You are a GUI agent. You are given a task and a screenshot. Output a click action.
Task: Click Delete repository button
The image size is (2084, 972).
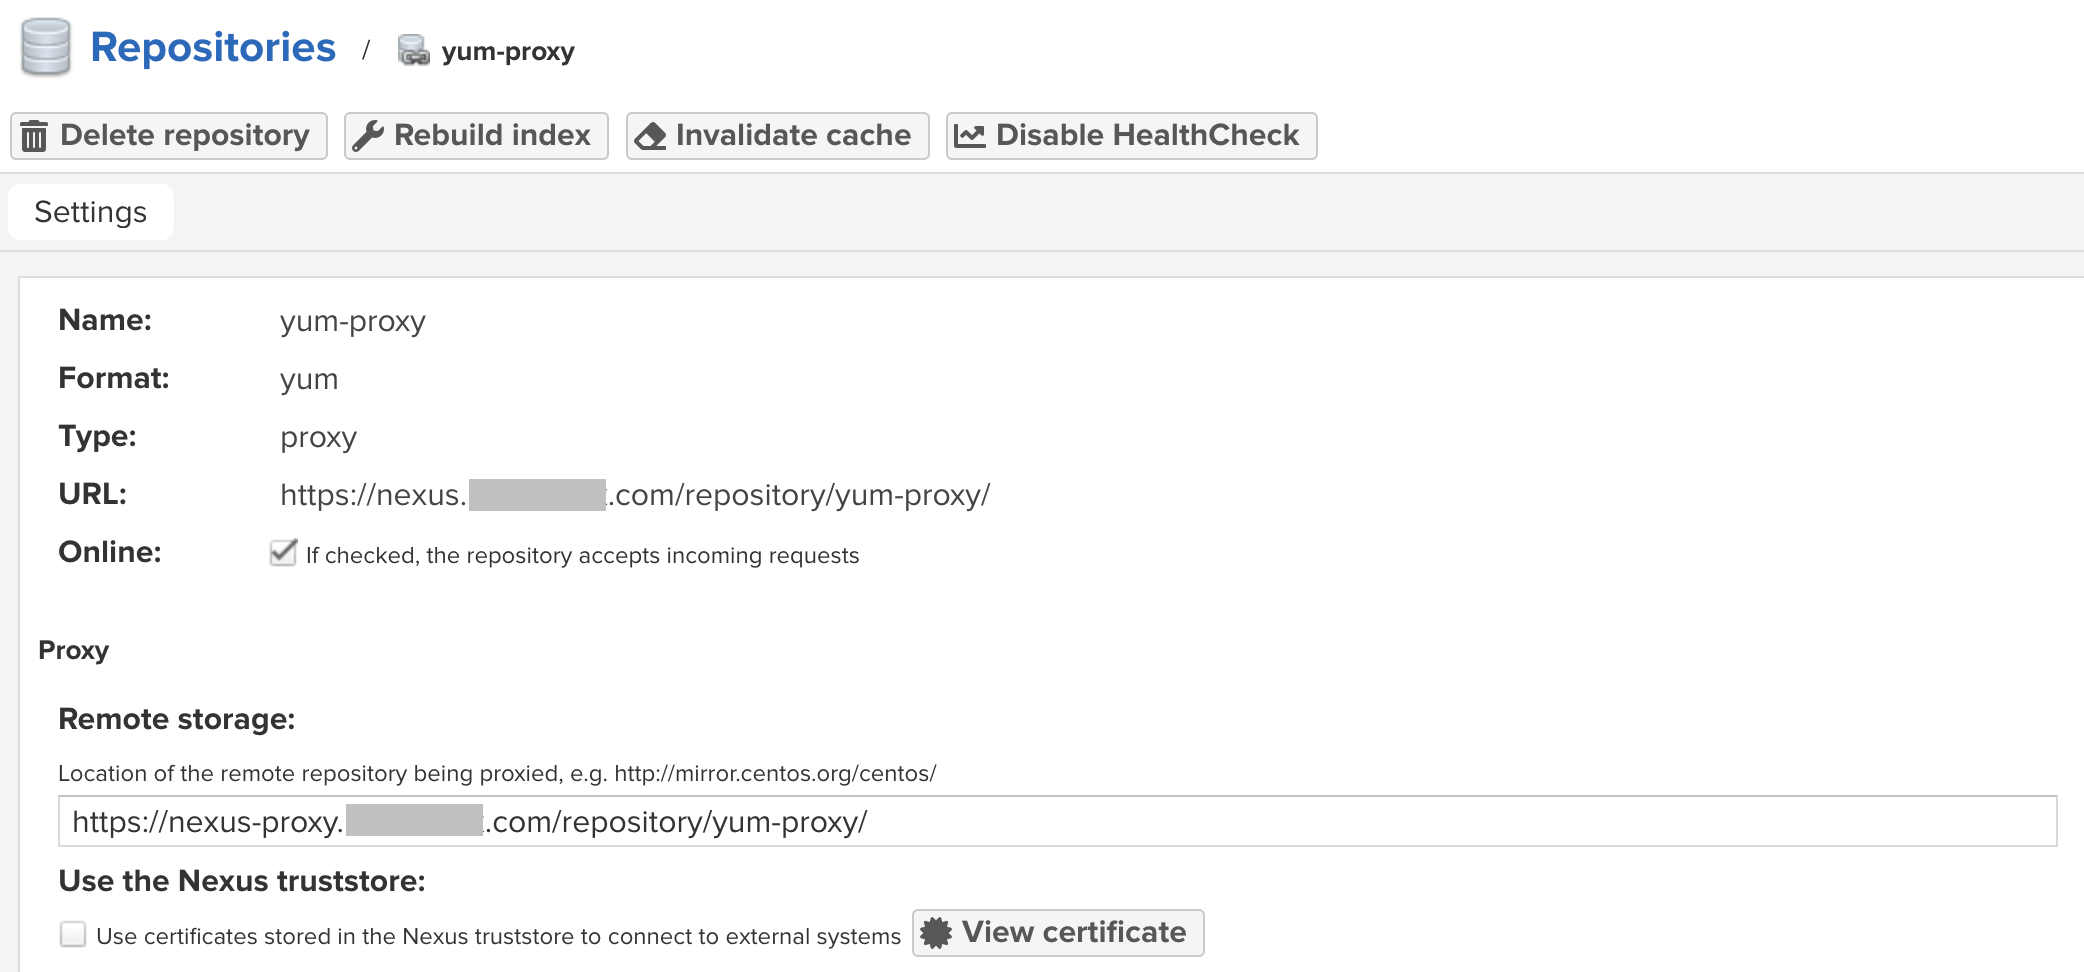(x=169, y=135)
